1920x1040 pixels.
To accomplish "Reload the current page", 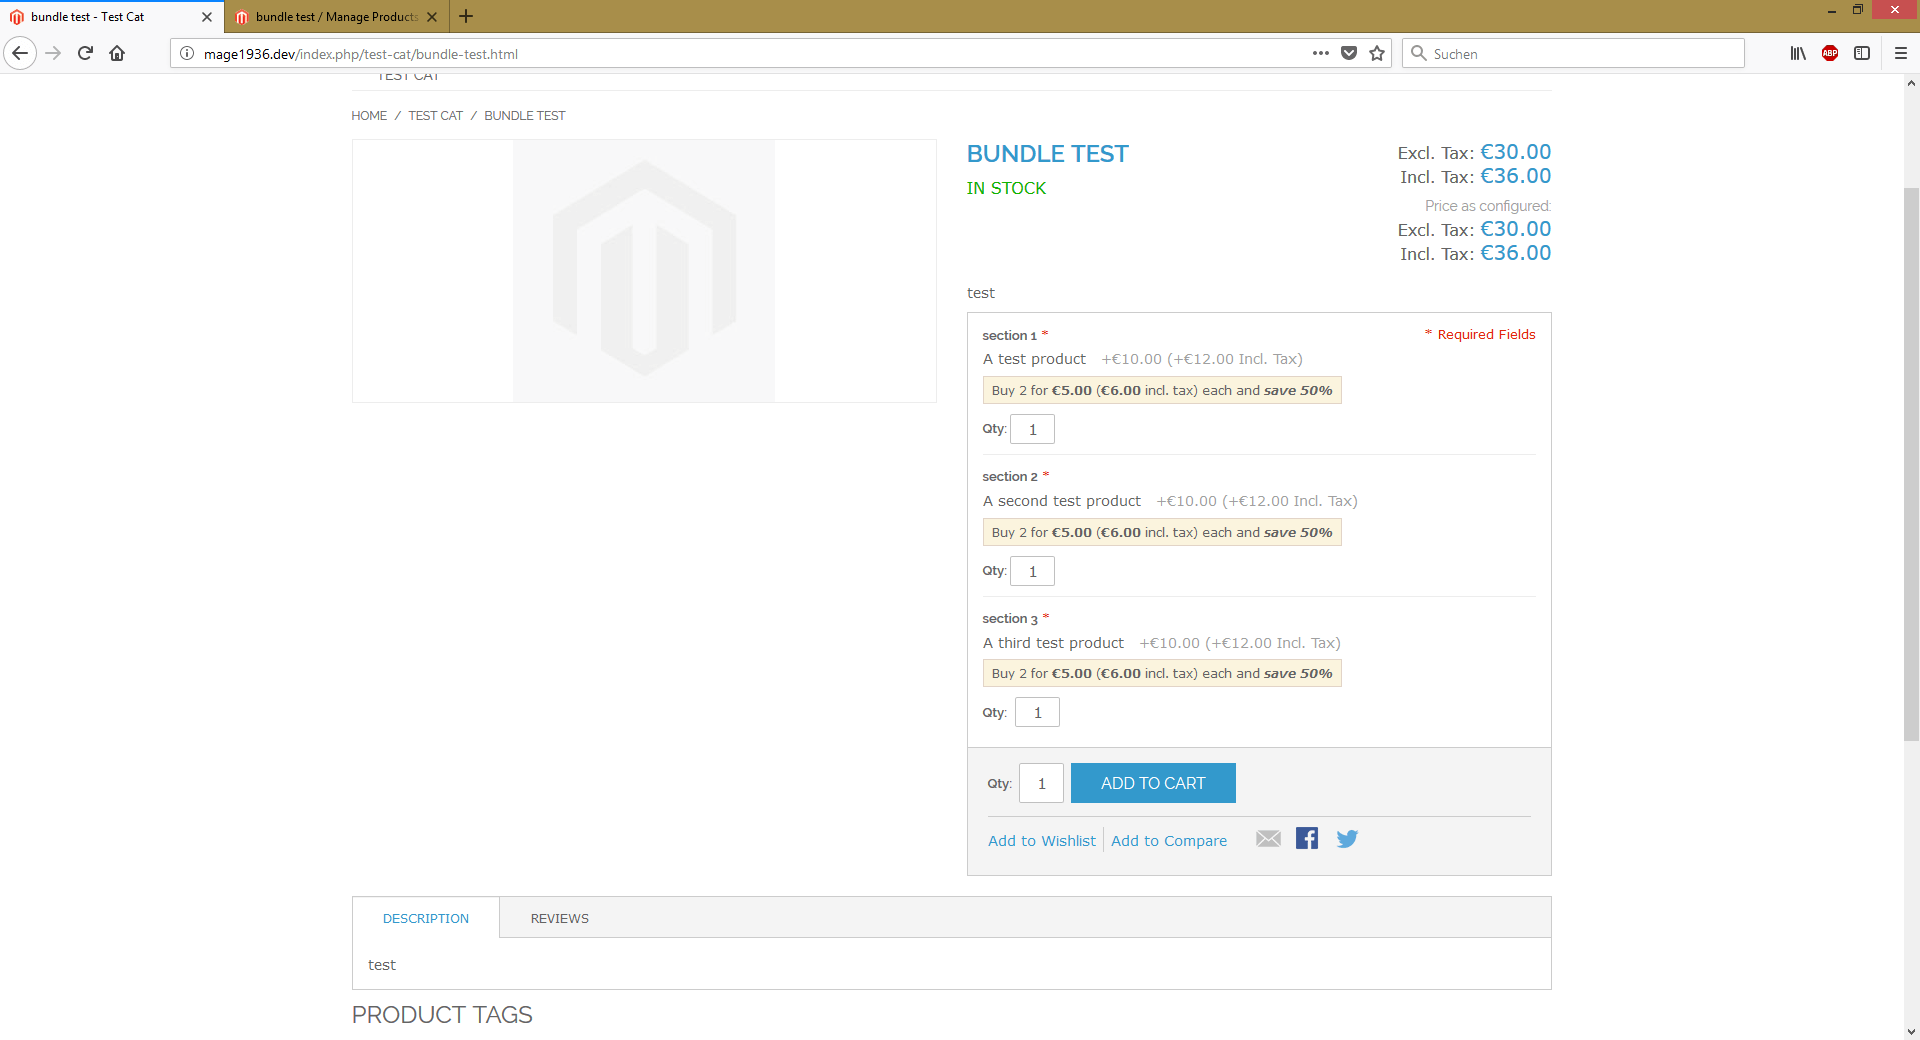I will pyautogui.click(x=84, y=53).
